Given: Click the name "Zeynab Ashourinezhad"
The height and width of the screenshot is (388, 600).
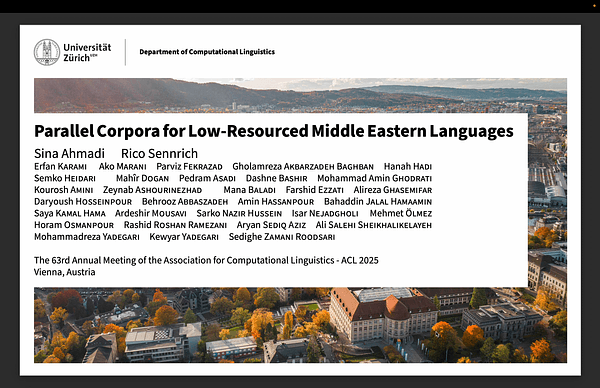Looking at the screenshot, I should pos(152,190).
